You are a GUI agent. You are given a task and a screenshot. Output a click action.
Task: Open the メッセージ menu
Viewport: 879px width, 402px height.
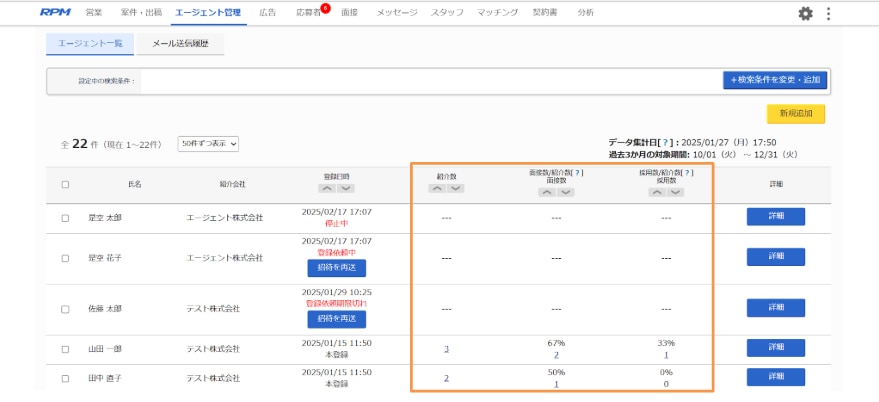coord(397,12)
